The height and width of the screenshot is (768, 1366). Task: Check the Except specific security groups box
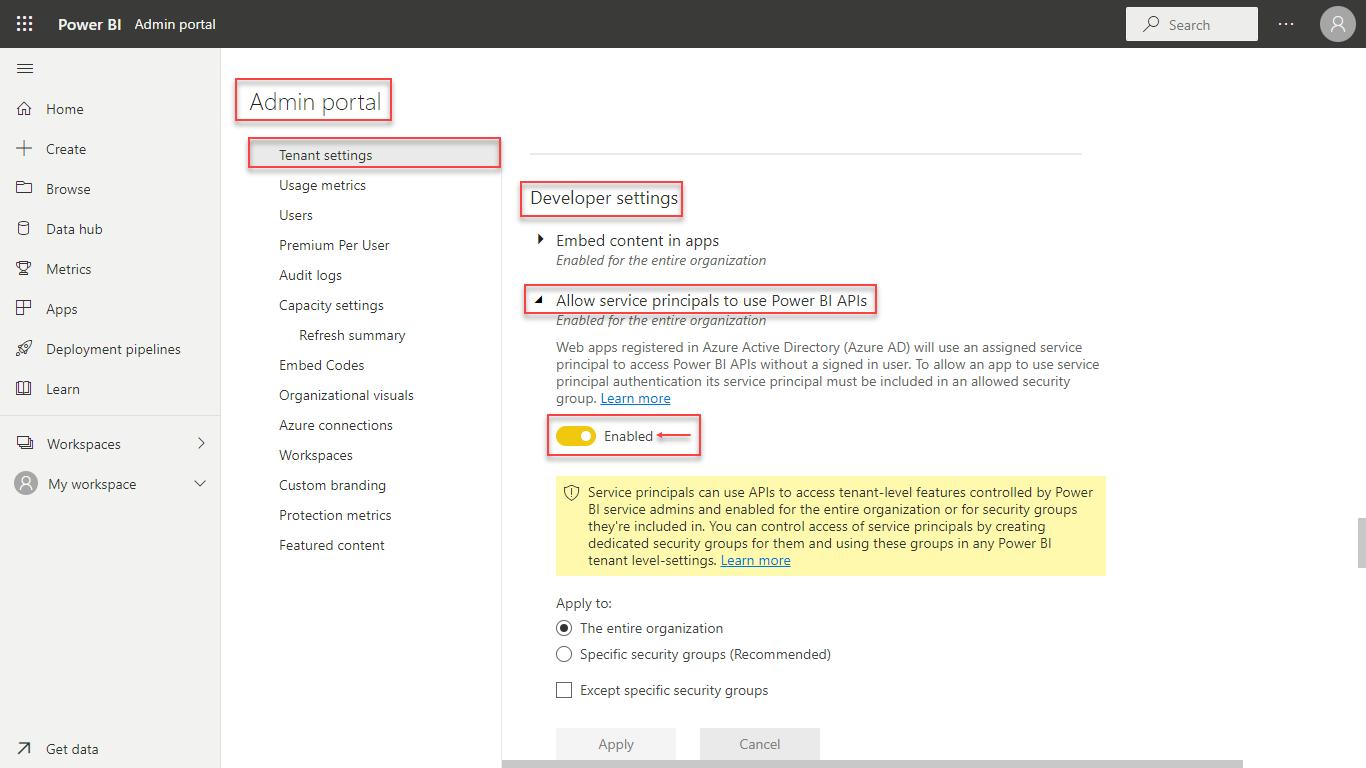564,690
